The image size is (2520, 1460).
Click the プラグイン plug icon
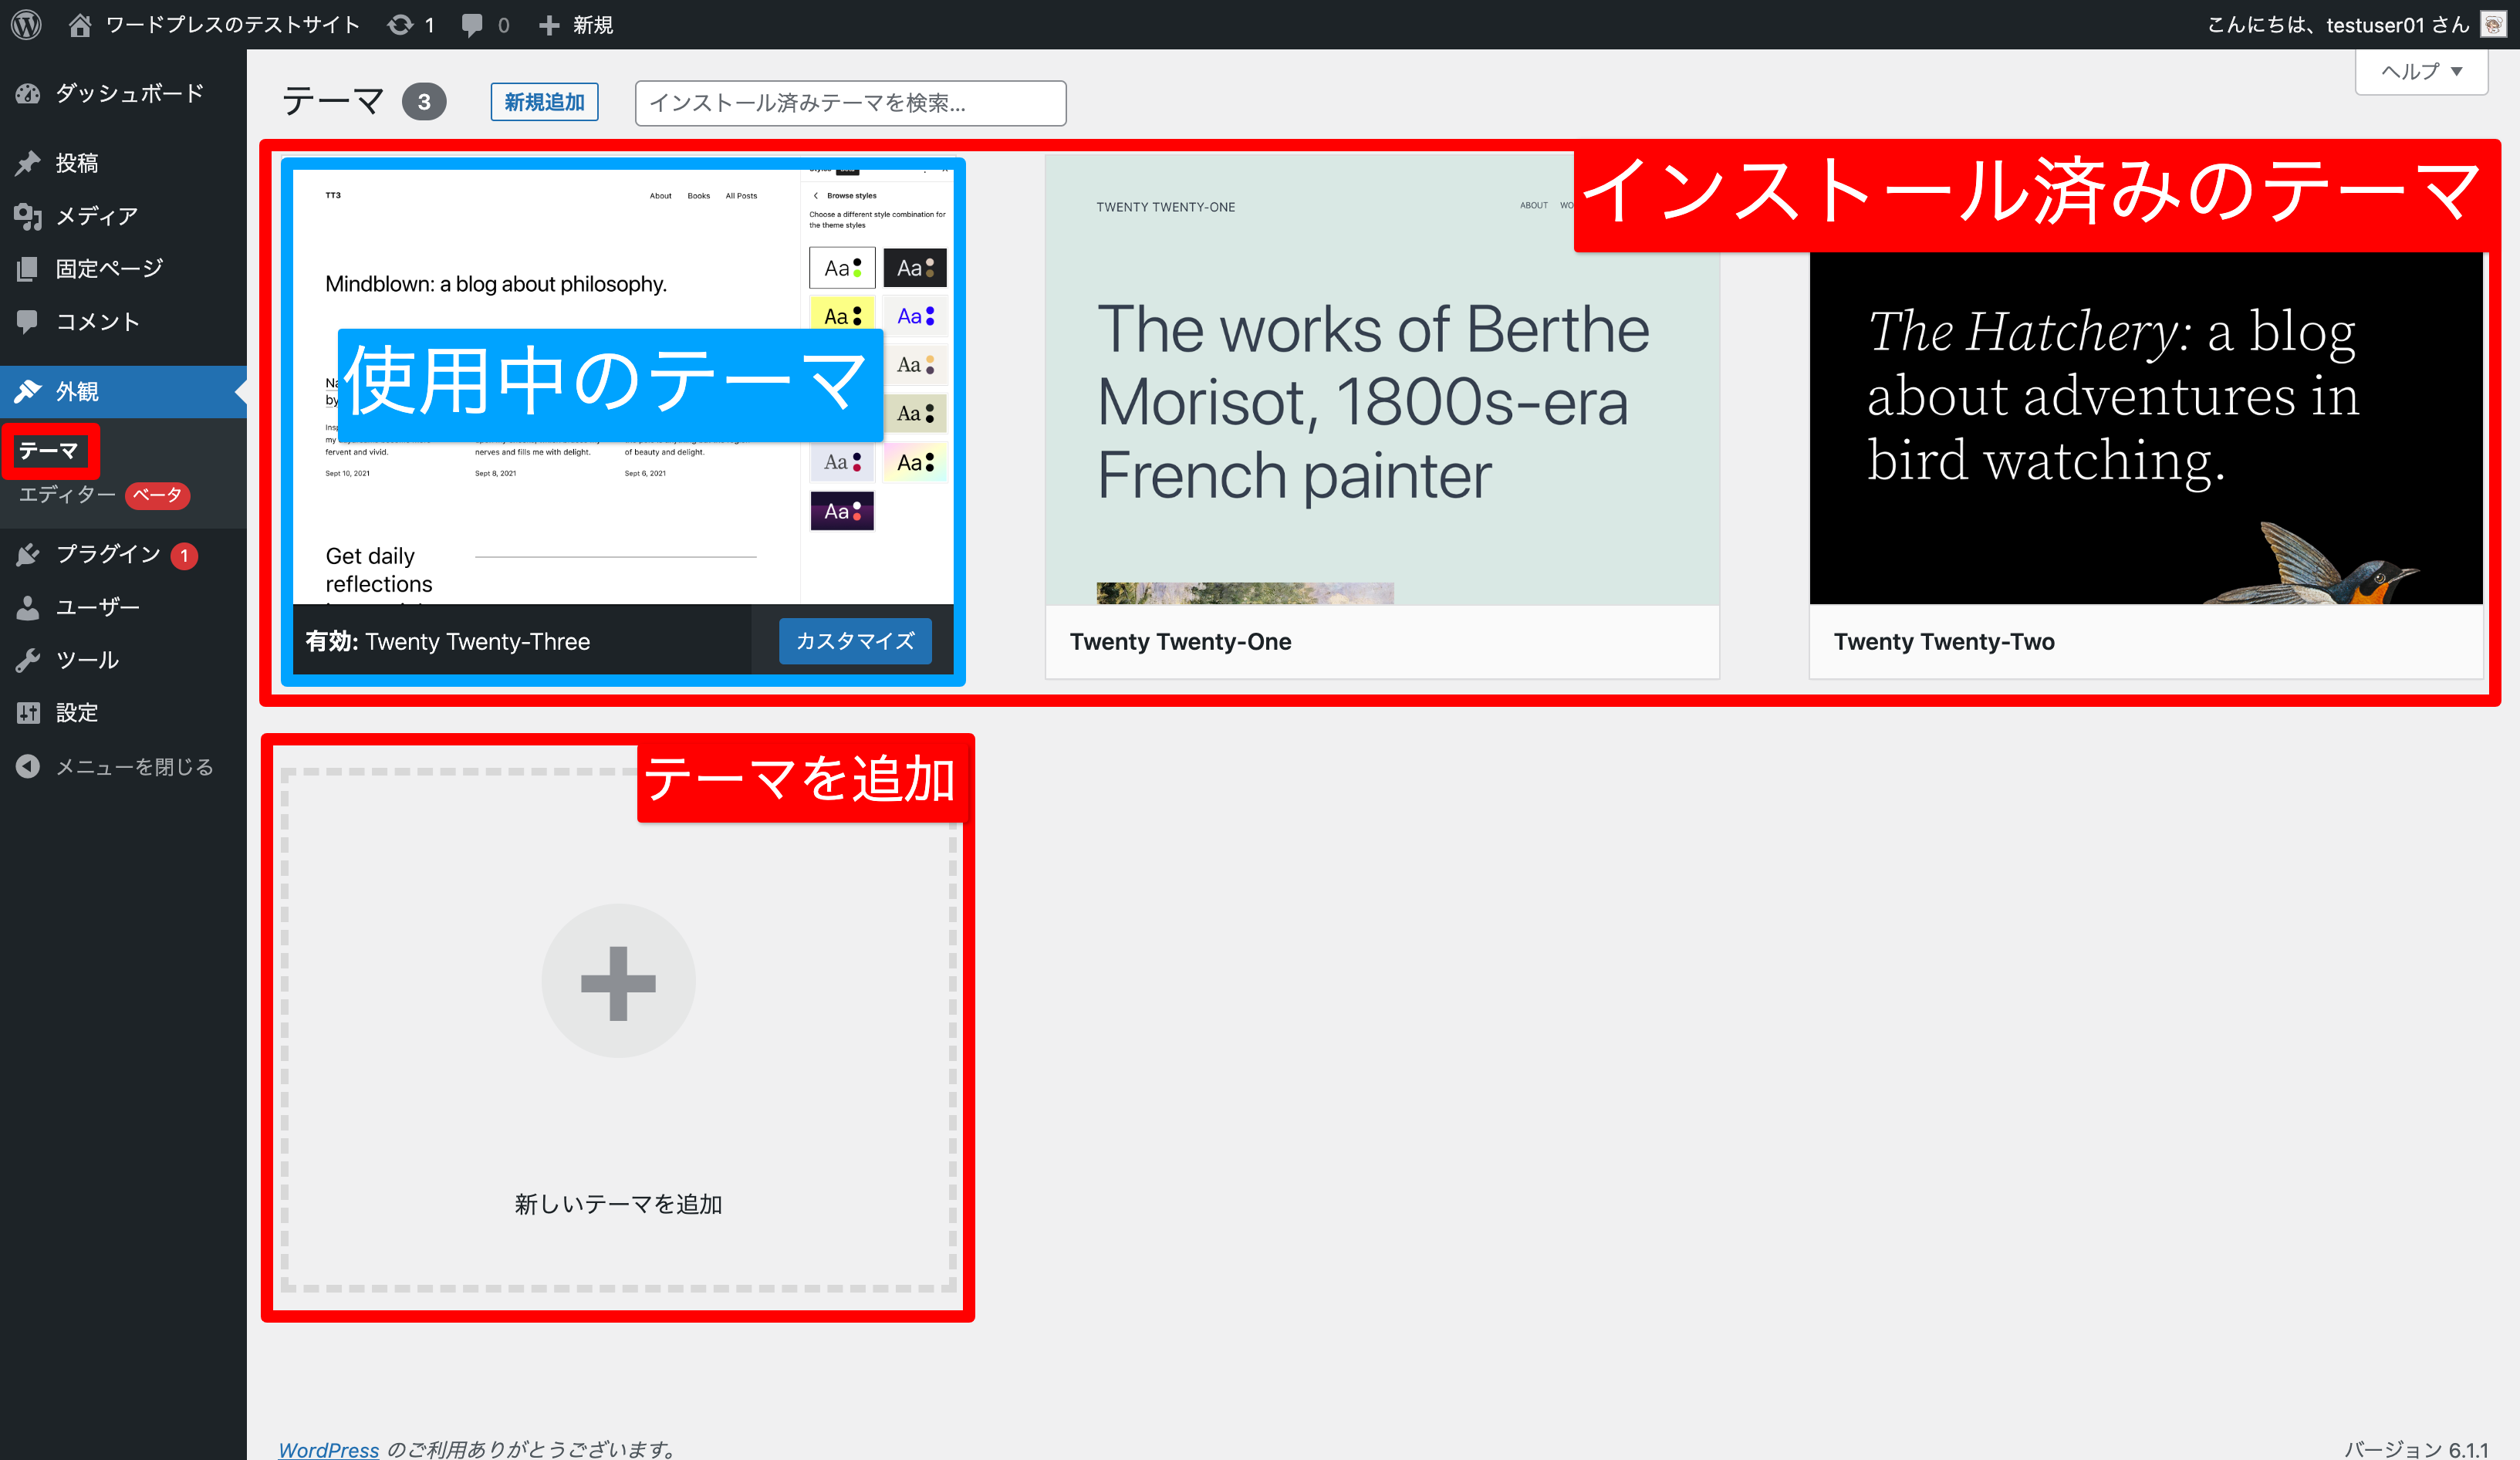[x=28, y=554]
